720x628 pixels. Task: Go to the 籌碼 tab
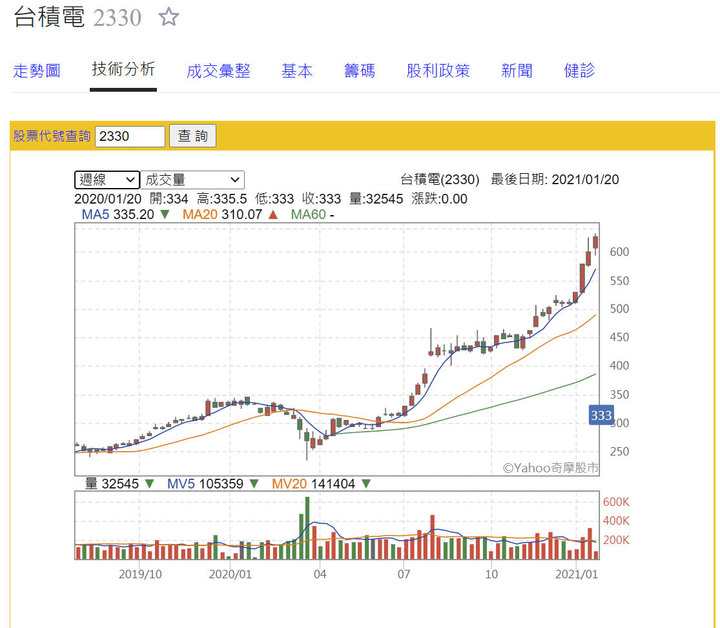coord(360,71)
